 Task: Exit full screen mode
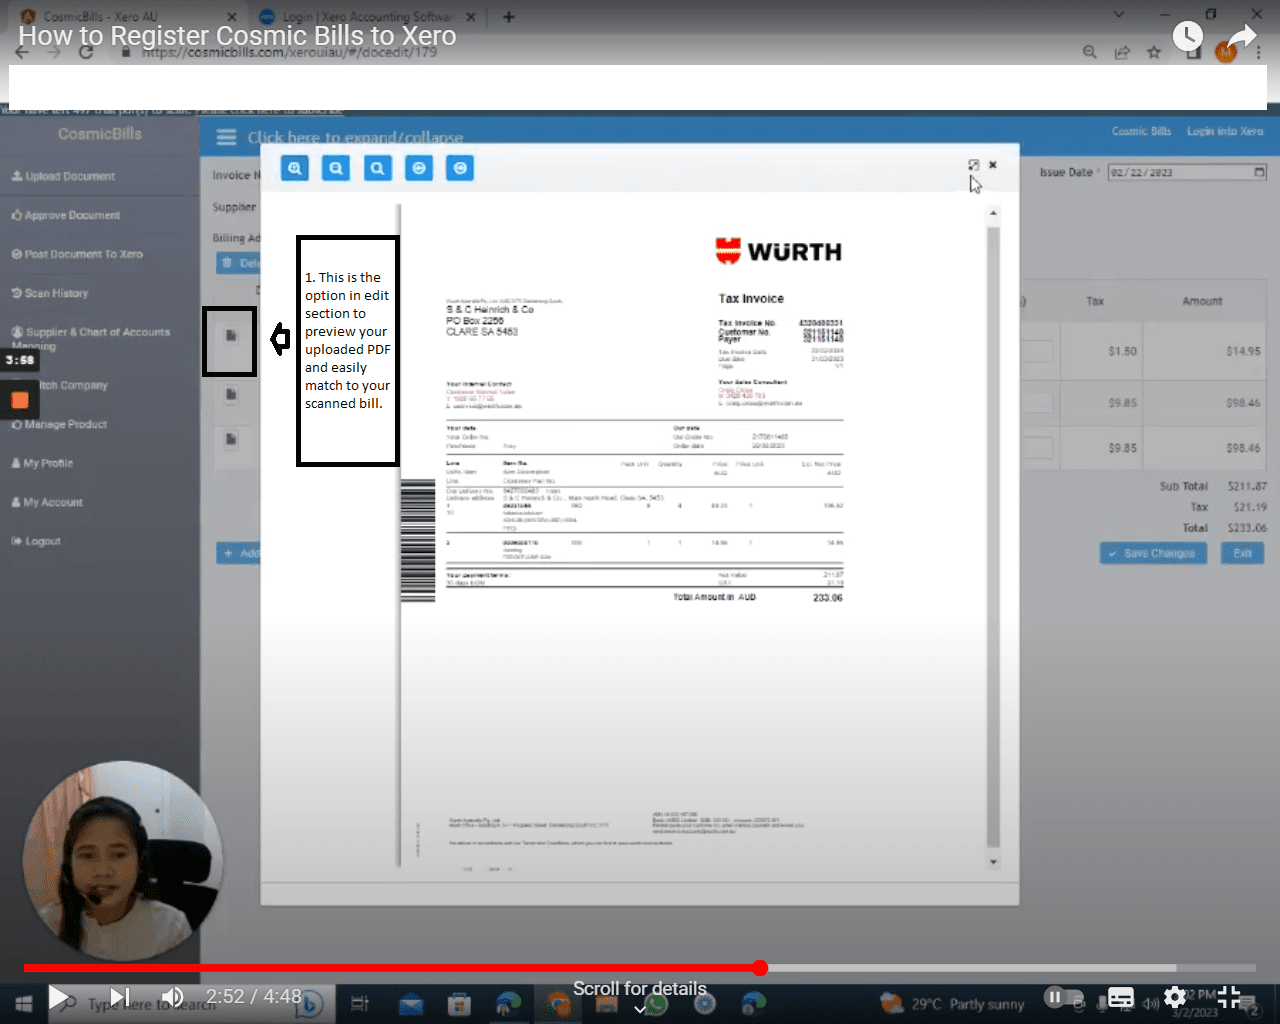(1229, 997)
